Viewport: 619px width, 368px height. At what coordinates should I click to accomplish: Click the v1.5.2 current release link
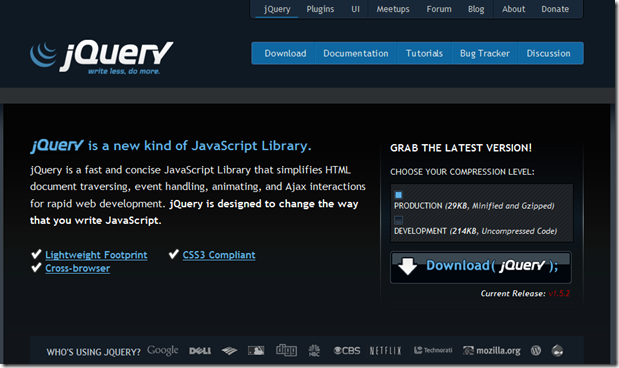point(559,293)
